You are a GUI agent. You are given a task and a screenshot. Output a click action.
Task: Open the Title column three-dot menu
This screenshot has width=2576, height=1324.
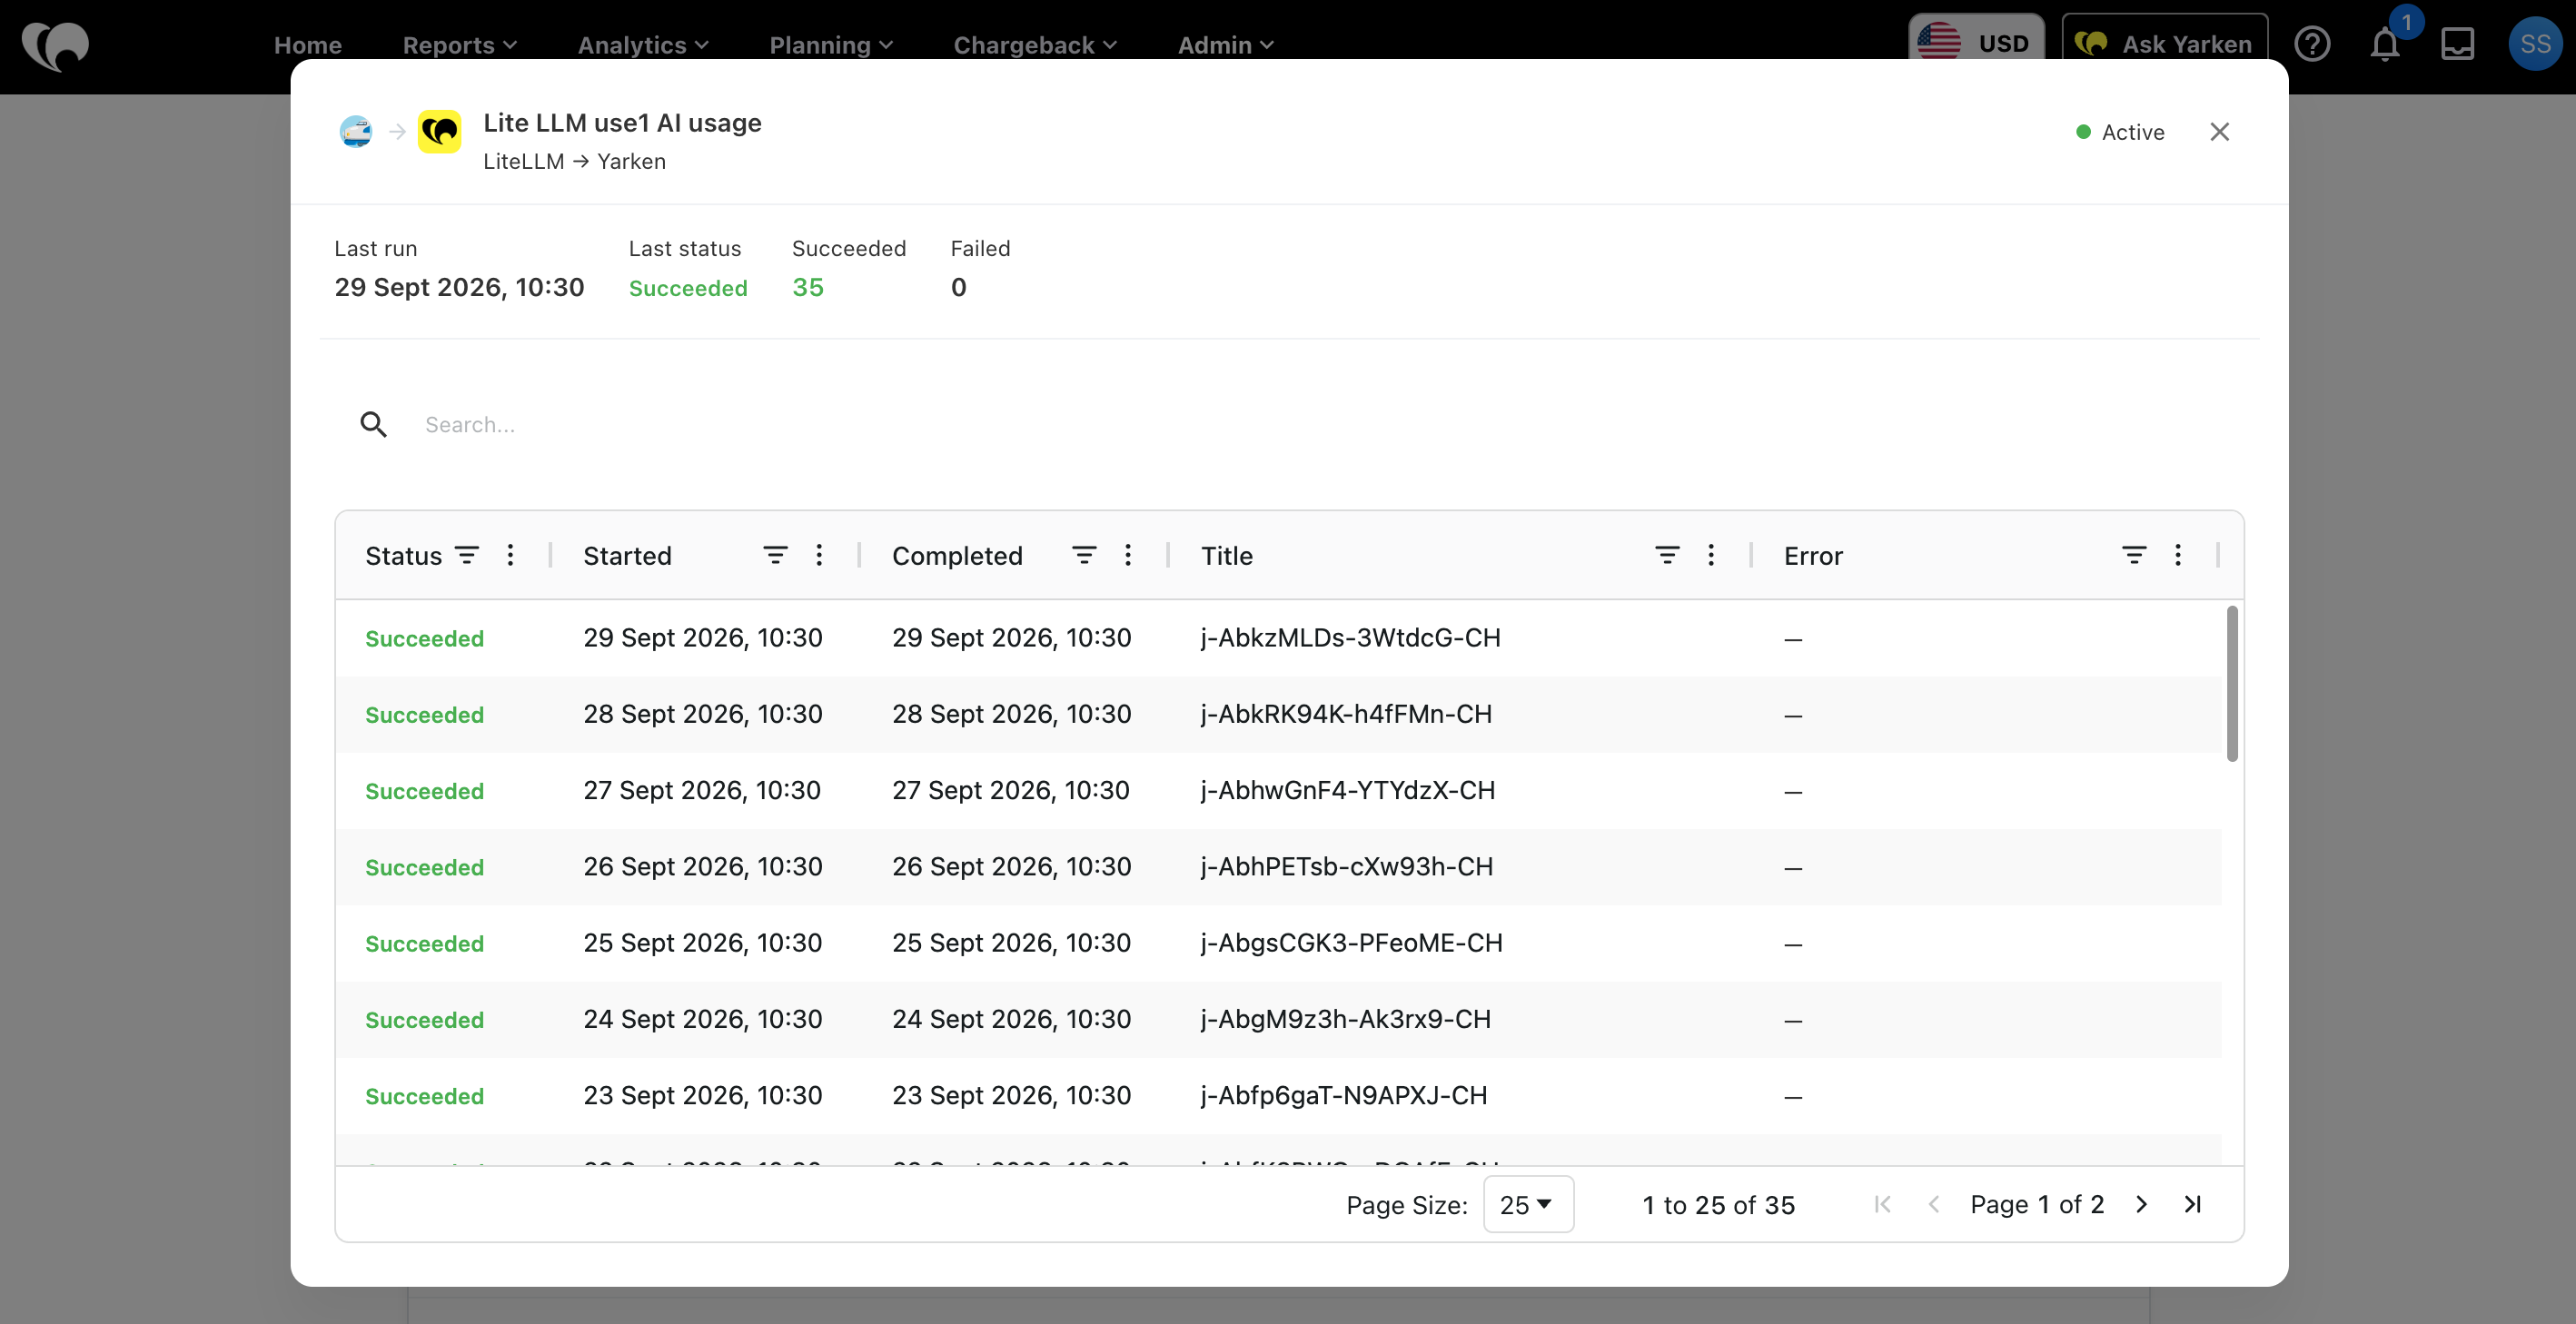coord(1711,555)
